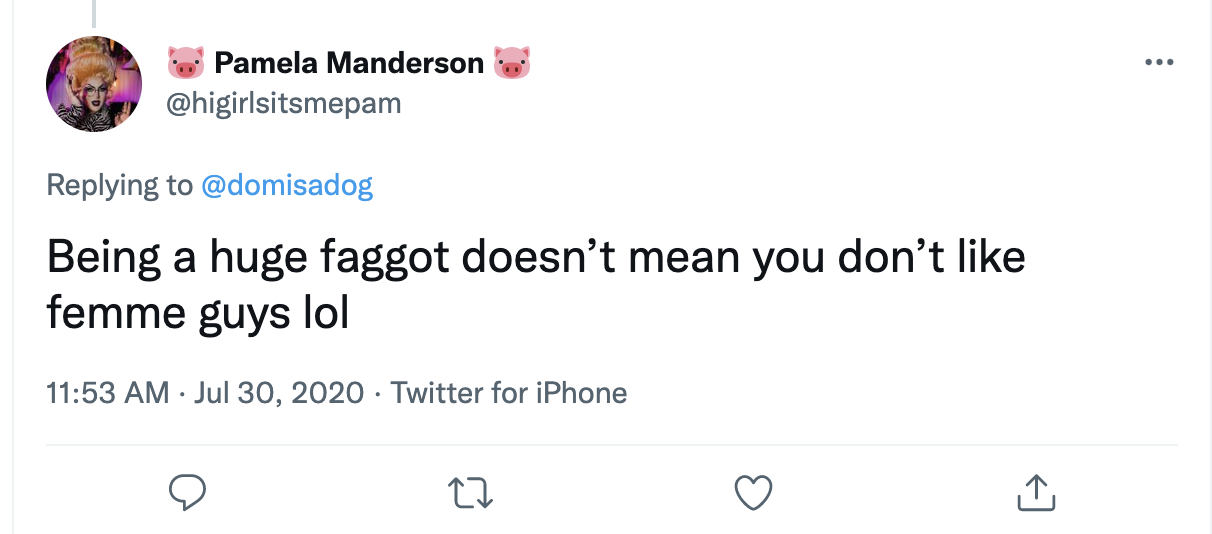1212x534 pixels.
Task: Click the Pamela Manderson display name
Action: [x=349, y=64]
